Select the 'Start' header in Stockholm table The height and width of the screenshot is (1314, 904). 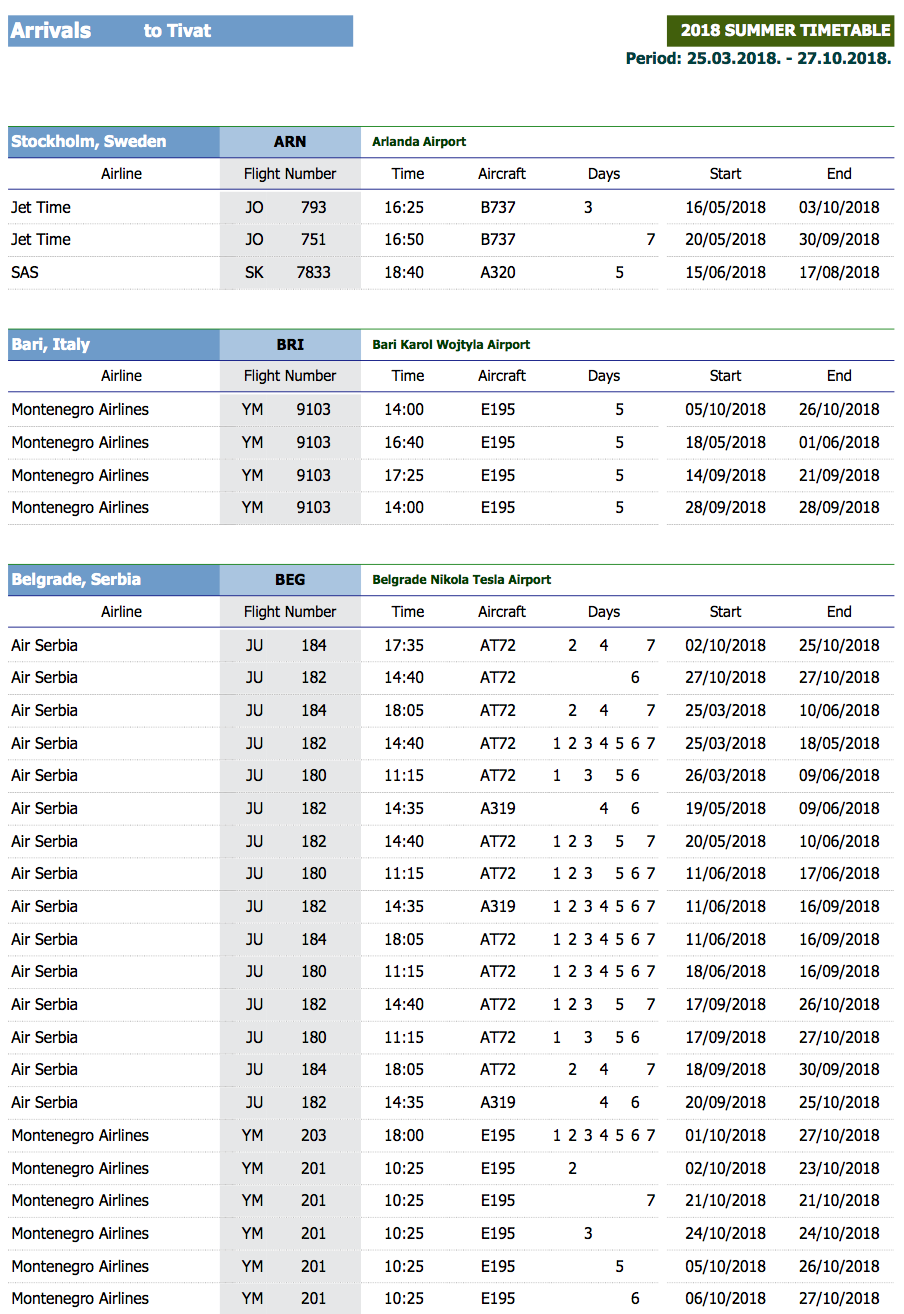(725, 174)
